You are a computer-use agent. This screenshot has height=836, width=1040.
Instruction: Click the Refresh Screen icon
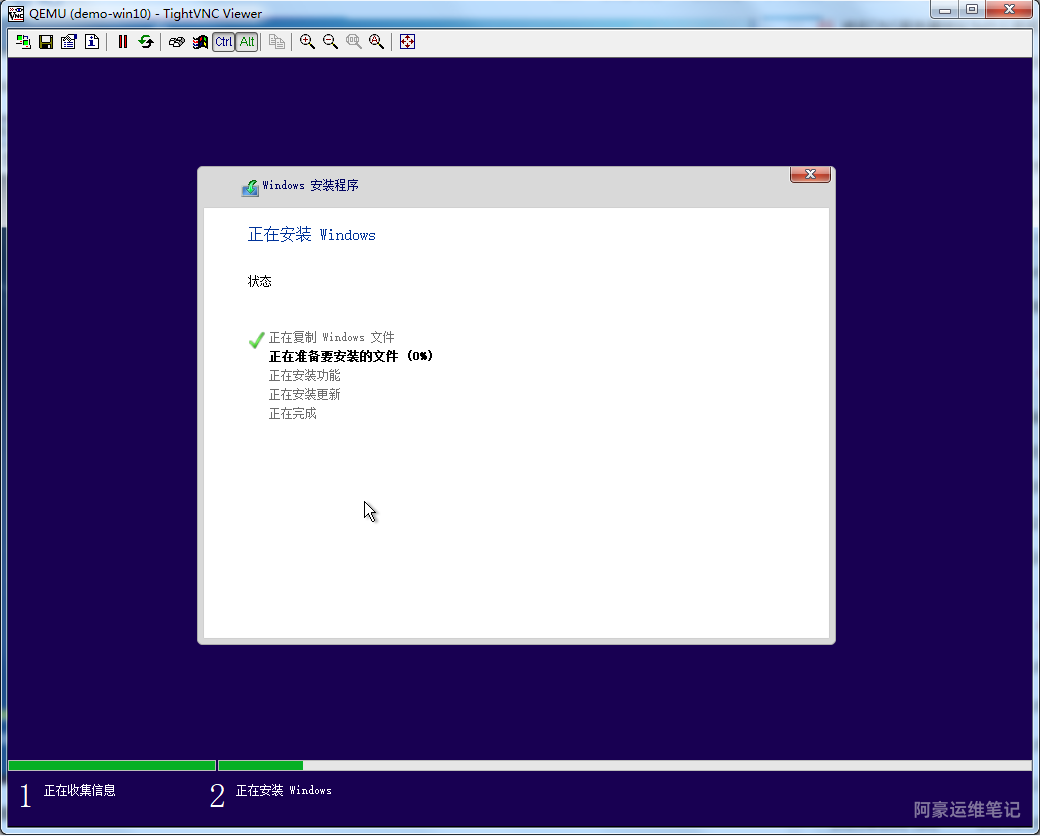146,42
